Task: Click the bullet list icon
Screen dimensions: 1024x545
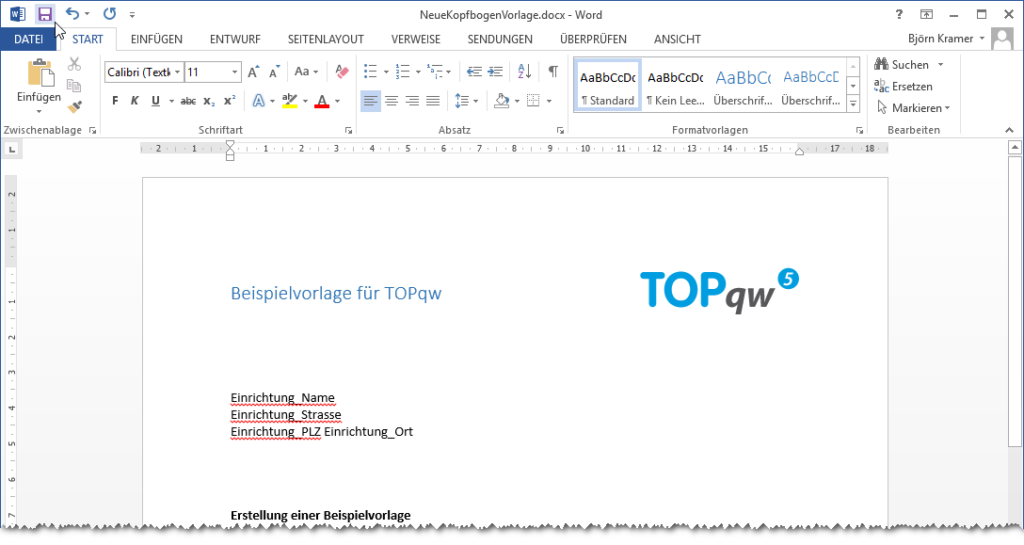Action: [x=370, y=72]
